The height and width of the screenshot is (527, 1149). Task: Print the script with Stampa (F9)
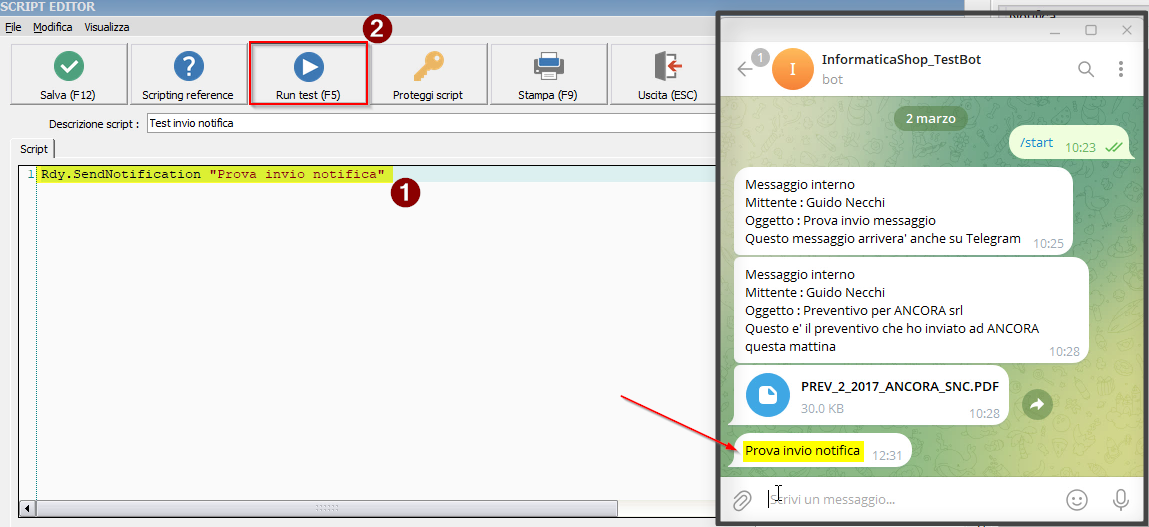click(x=548, y=75)
